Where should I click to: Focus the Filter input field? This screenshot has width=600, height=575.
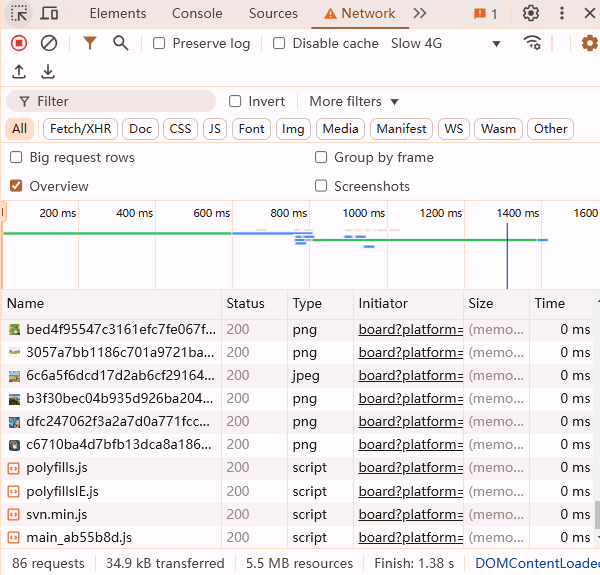(x=111, y=101)
